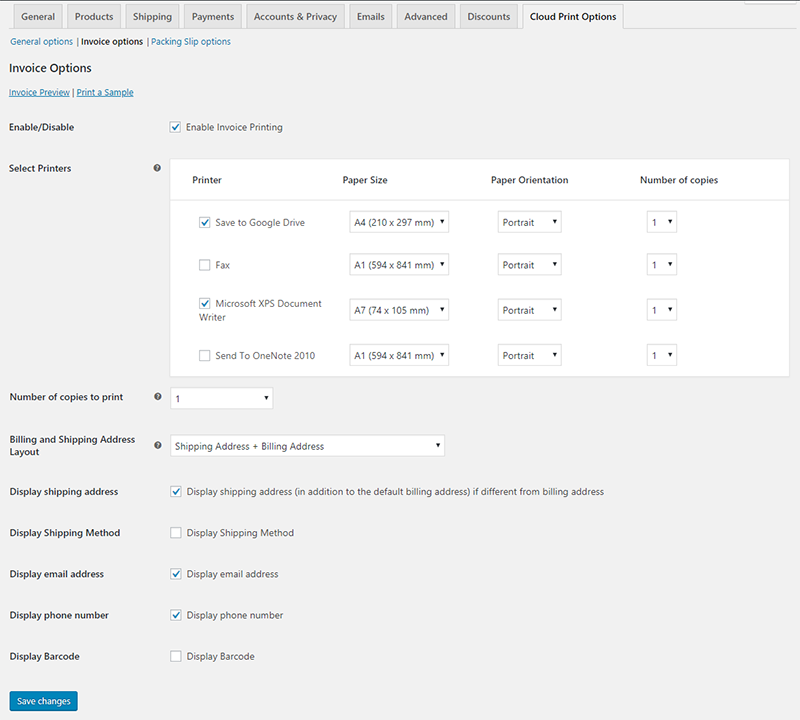The image size is (800, 720).
Task: Open Billing and Shipping Address Layout dropdown
Action: coord(307,445)
